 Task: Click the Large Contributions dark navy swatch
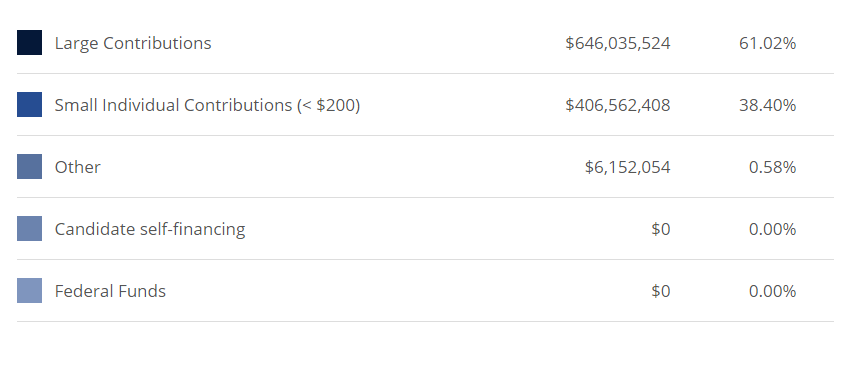tap(30, 42)
